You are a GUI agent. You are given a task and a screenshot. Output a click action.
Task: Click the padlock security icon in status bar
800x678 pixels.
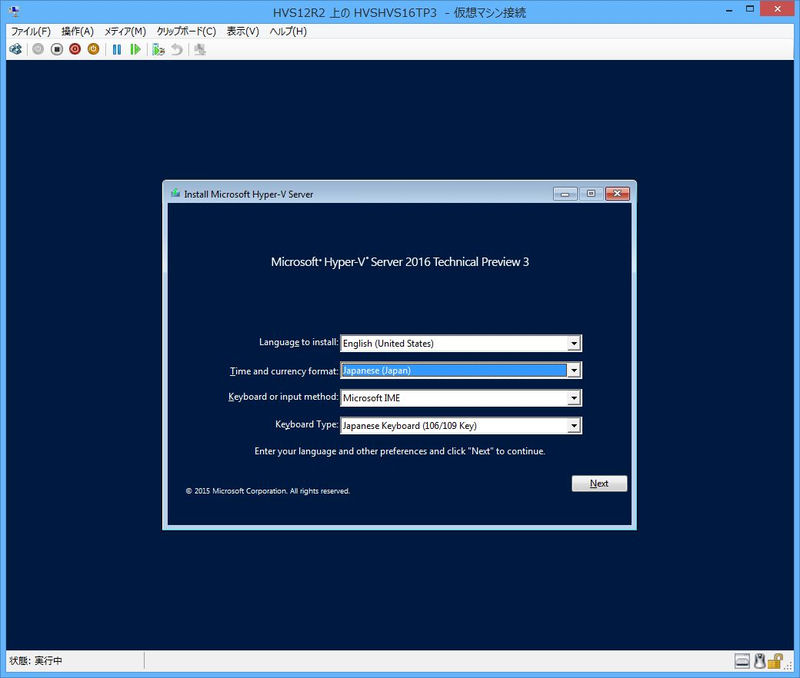[x=775, y=661]
